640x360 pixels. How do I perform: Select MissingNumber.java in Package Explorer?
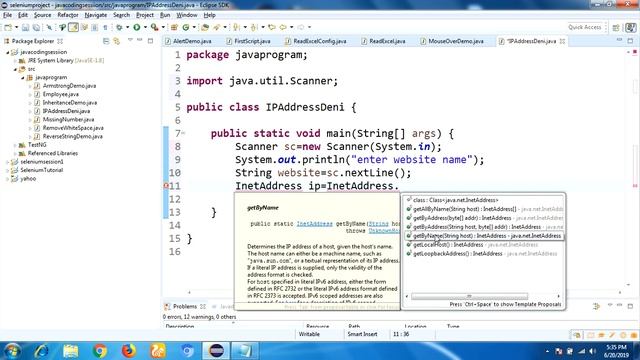(68, 120)
